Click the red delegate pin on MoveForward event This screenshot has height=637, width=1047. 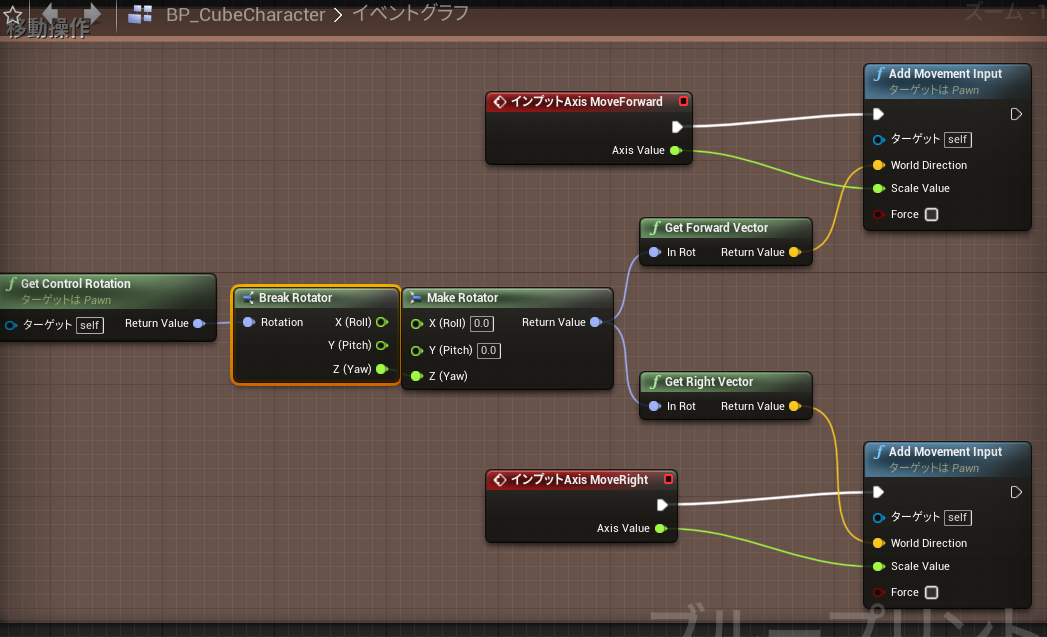pyautogui.click(x=683, y=101)
